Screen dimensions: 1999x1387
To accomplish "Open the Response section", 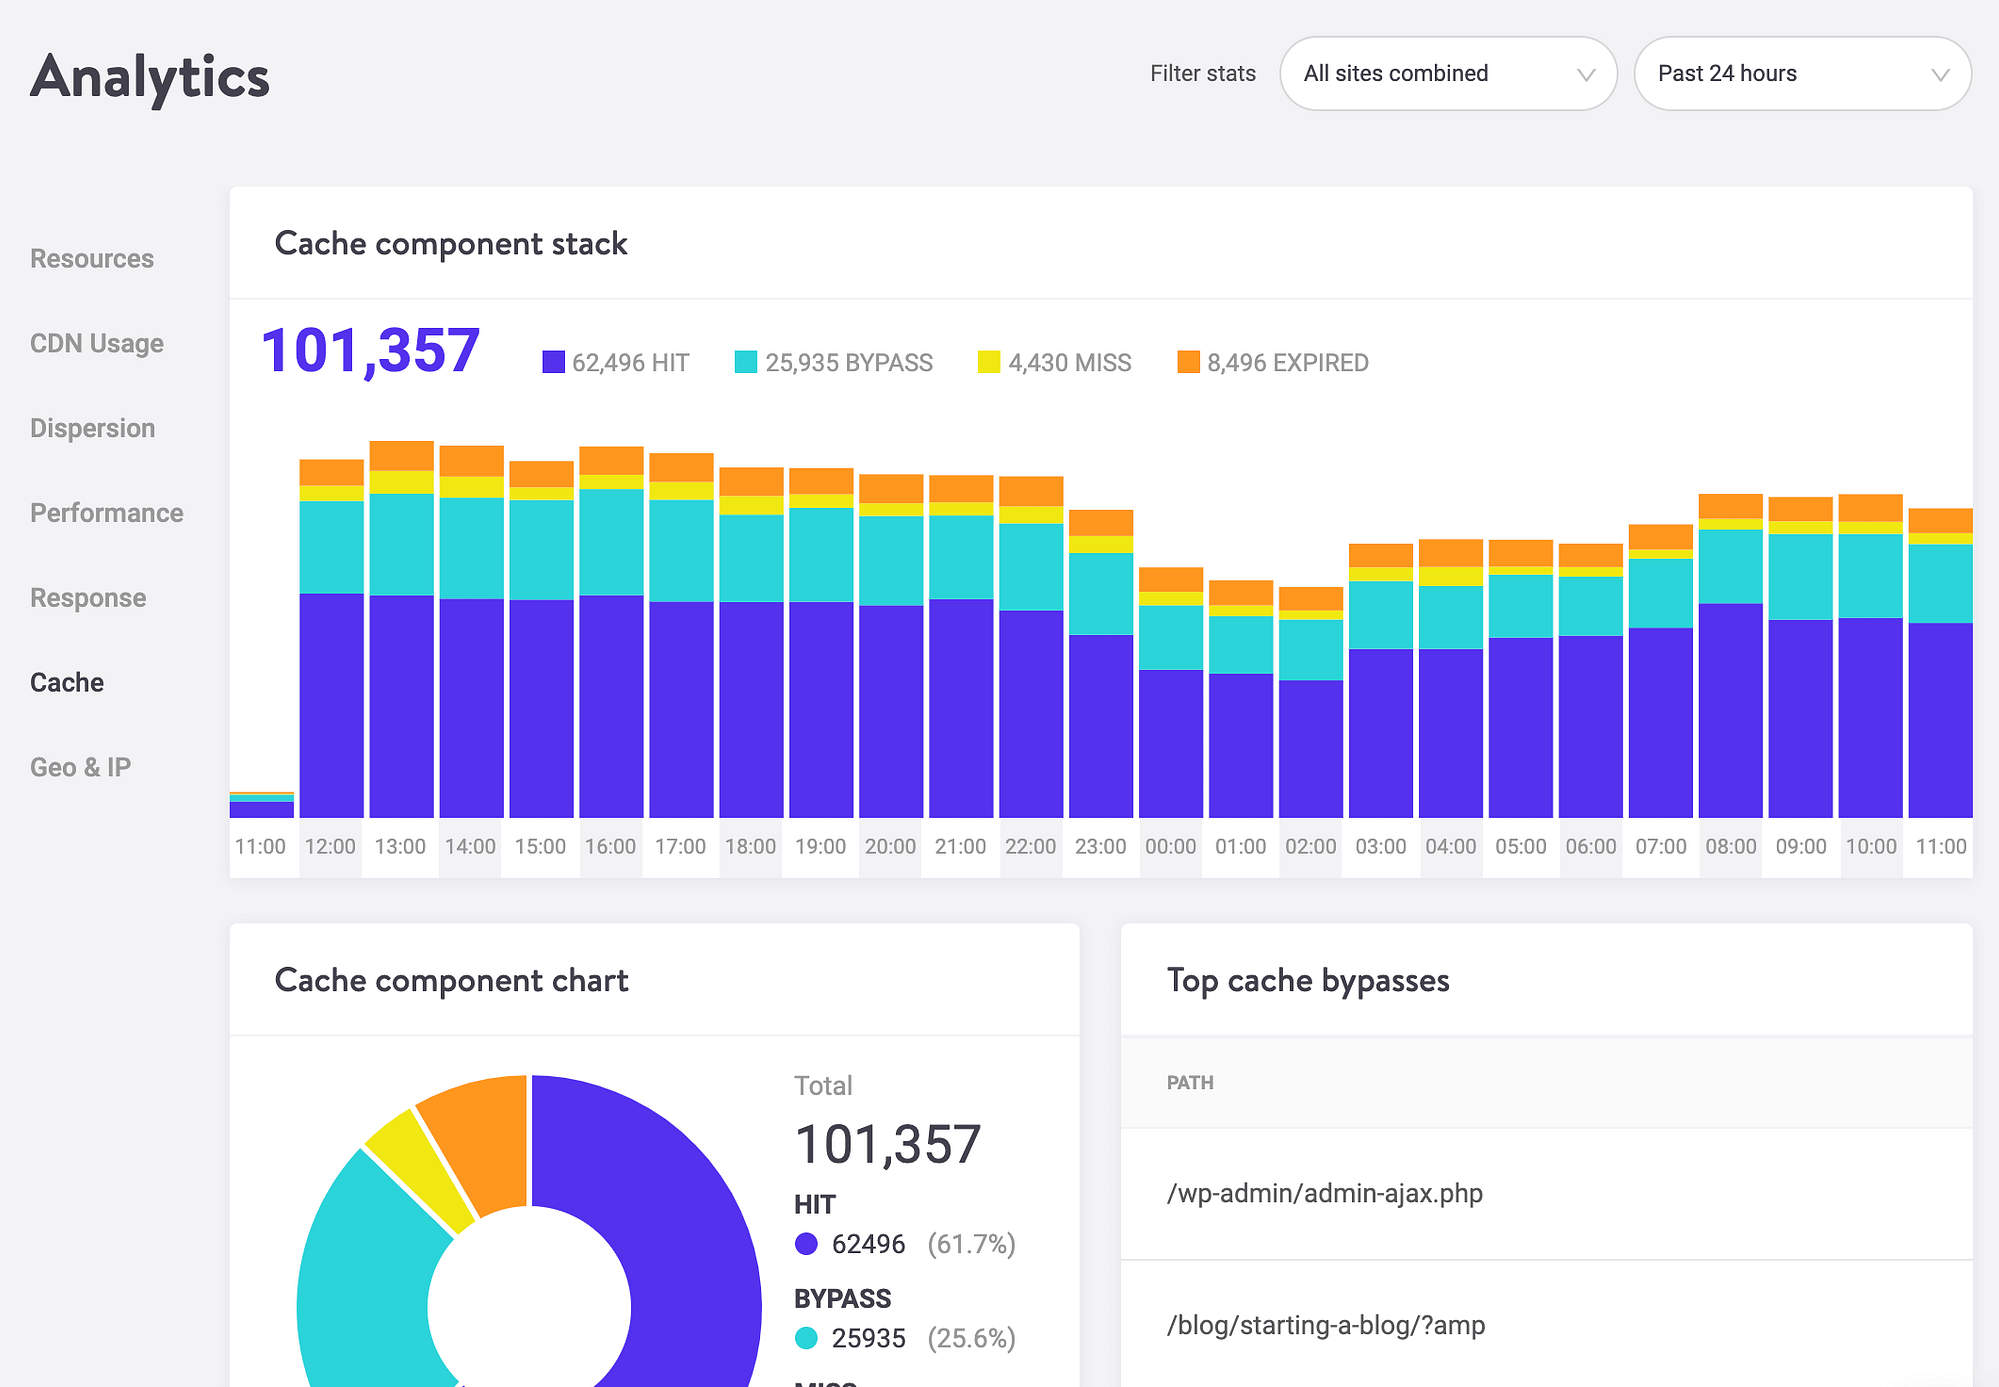I will click(x=88, y=599).
